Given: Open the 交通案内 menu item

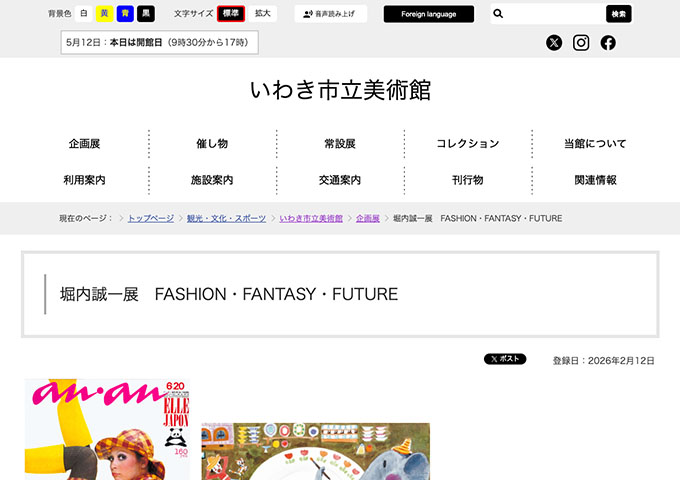Looking at the screenshot, I should pyautogui.click(x=340, y=180).
